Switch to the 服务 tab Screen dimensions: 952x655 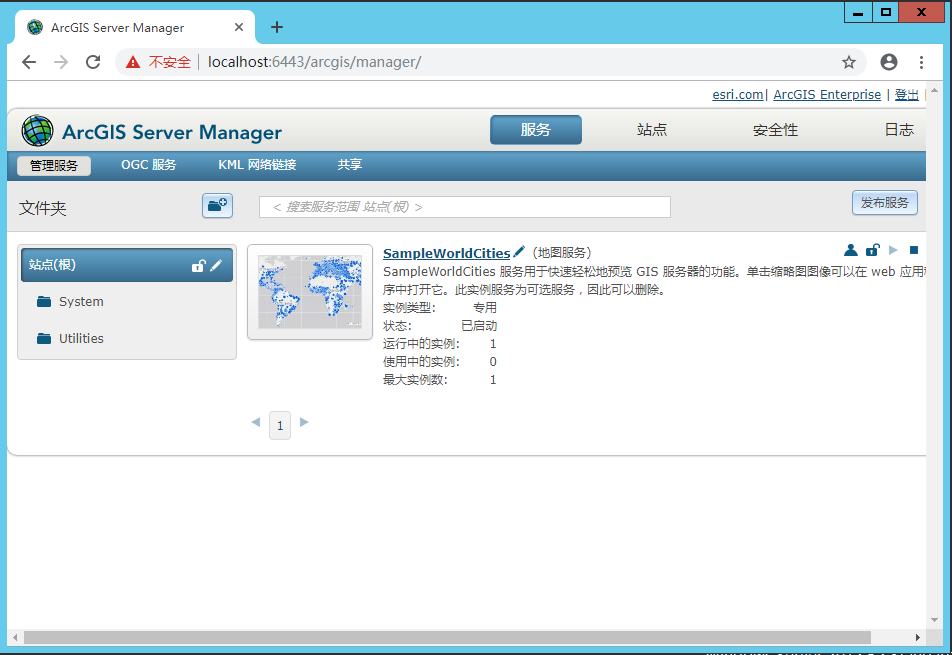coord(536,130)
